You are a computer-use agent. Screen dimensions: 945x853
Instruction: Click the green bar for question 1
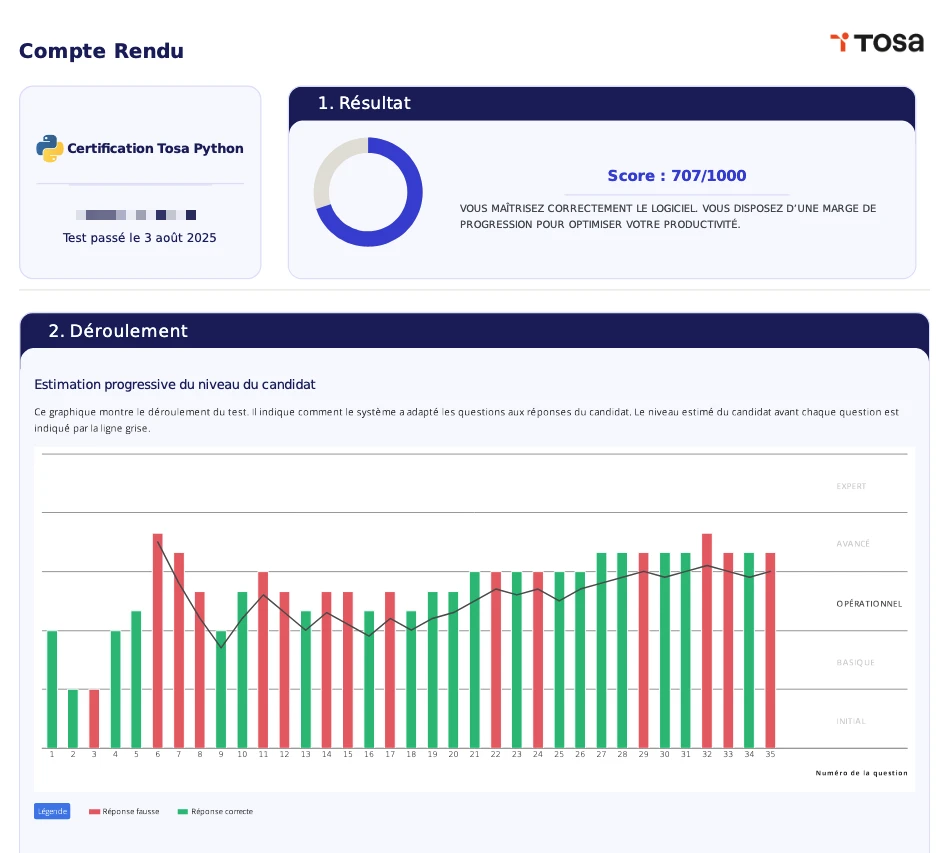point(52,689)
